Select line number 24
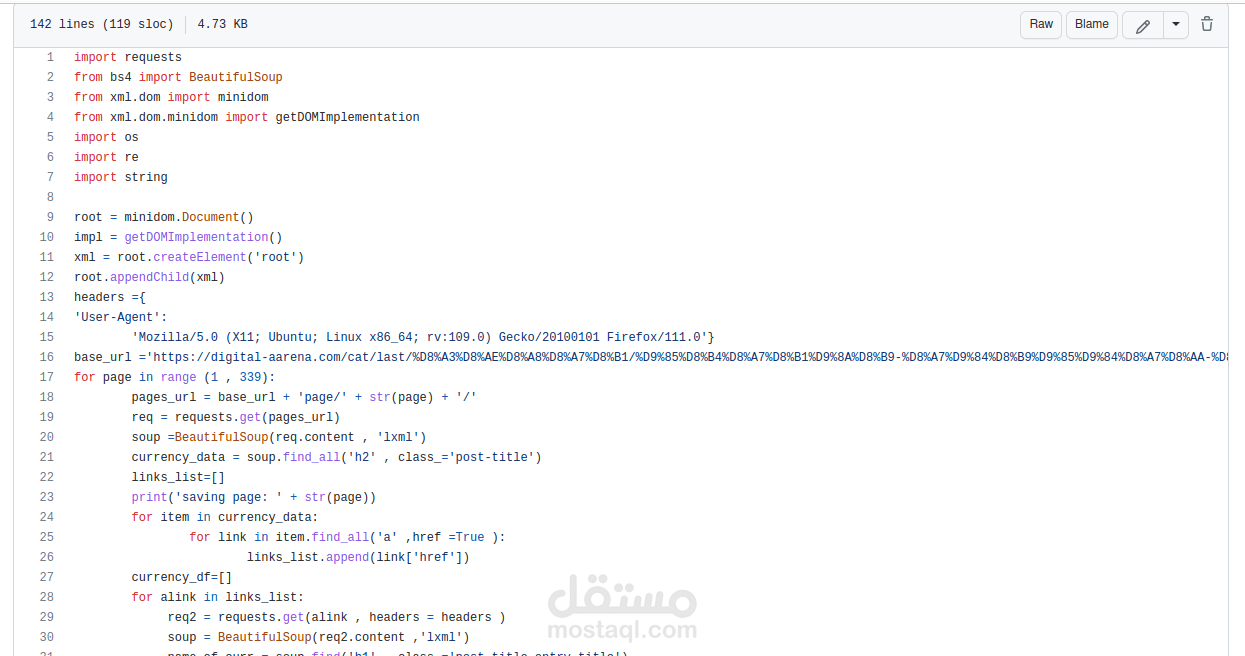Viewport: 1245px width, 656px height. 47,517
